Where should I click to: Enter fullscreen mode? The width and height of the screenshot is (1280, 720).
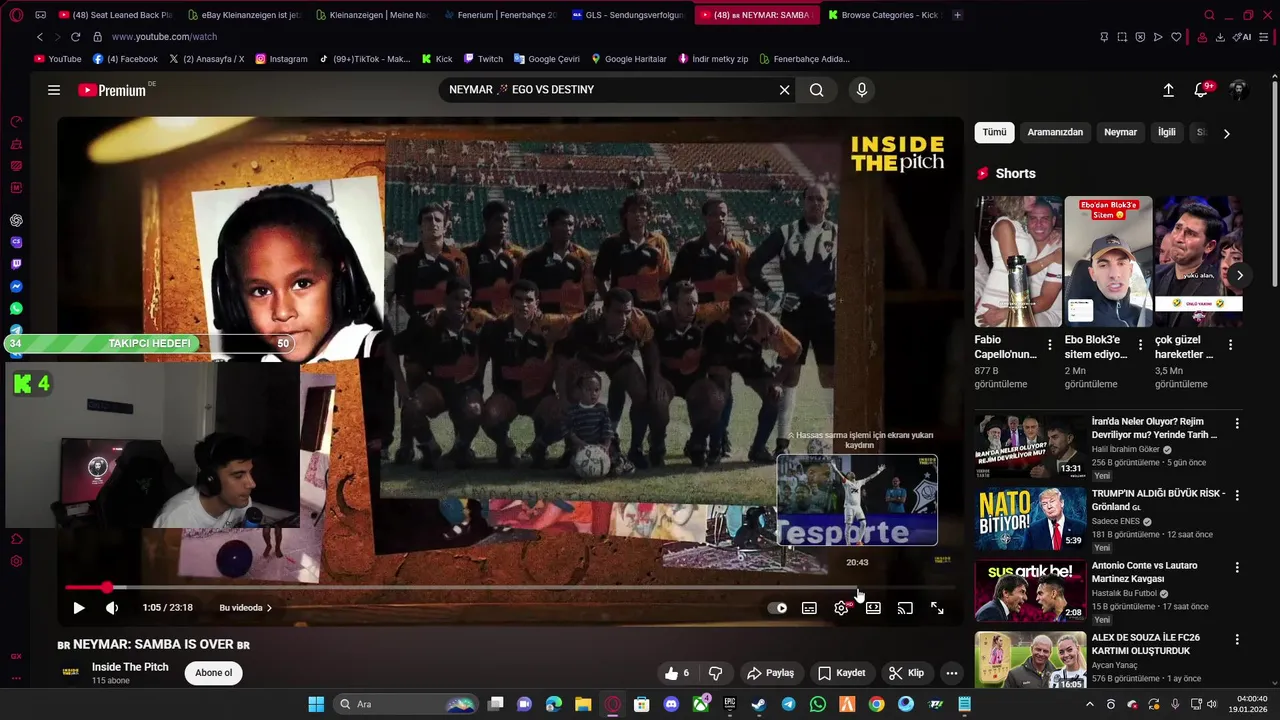[x=937, y=608]
